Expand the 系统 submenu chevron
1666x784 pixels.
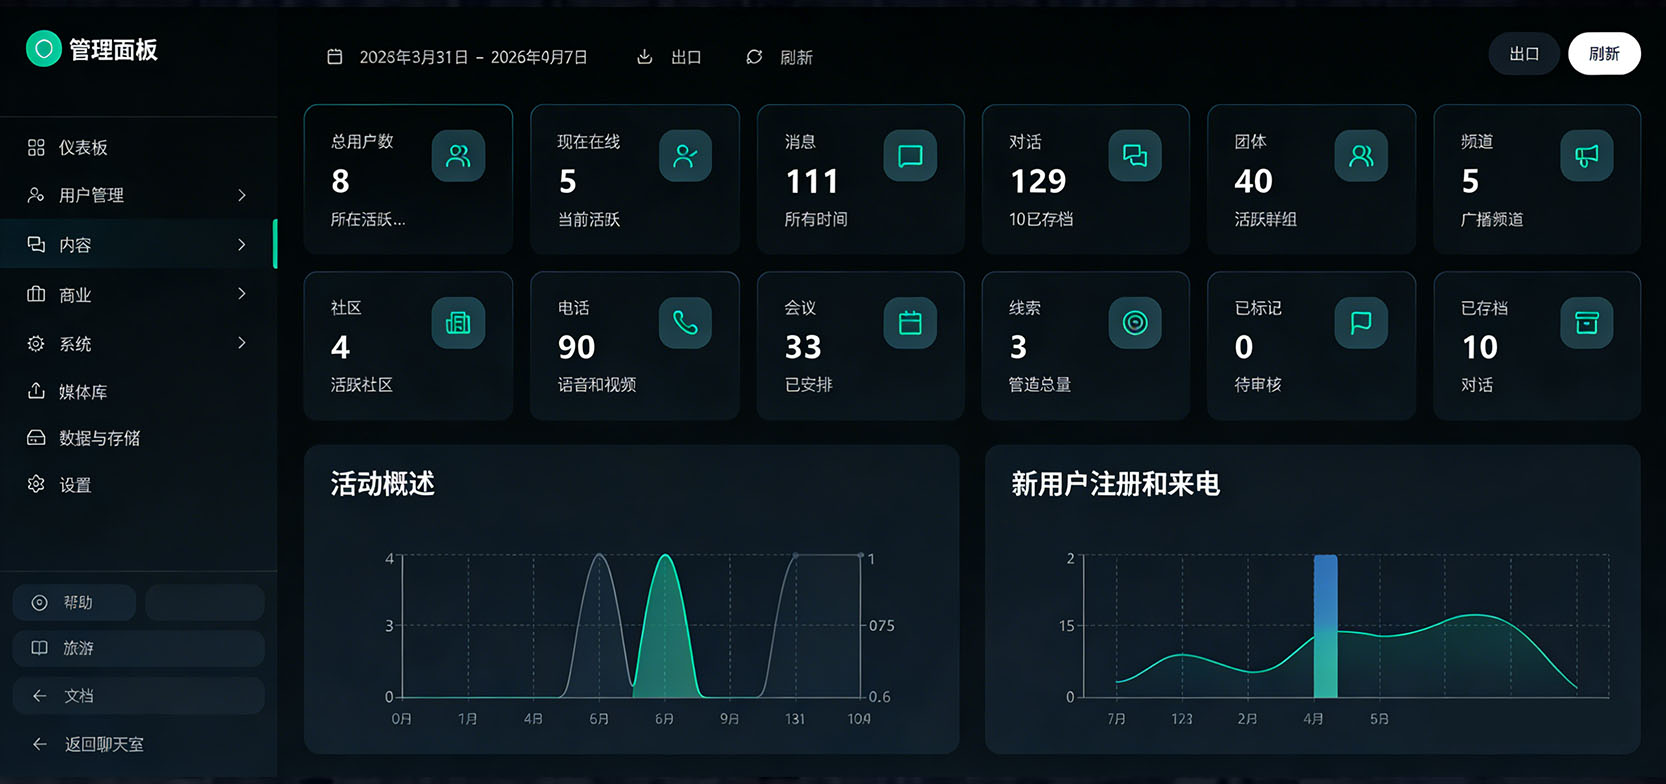(x=242, y=343)
